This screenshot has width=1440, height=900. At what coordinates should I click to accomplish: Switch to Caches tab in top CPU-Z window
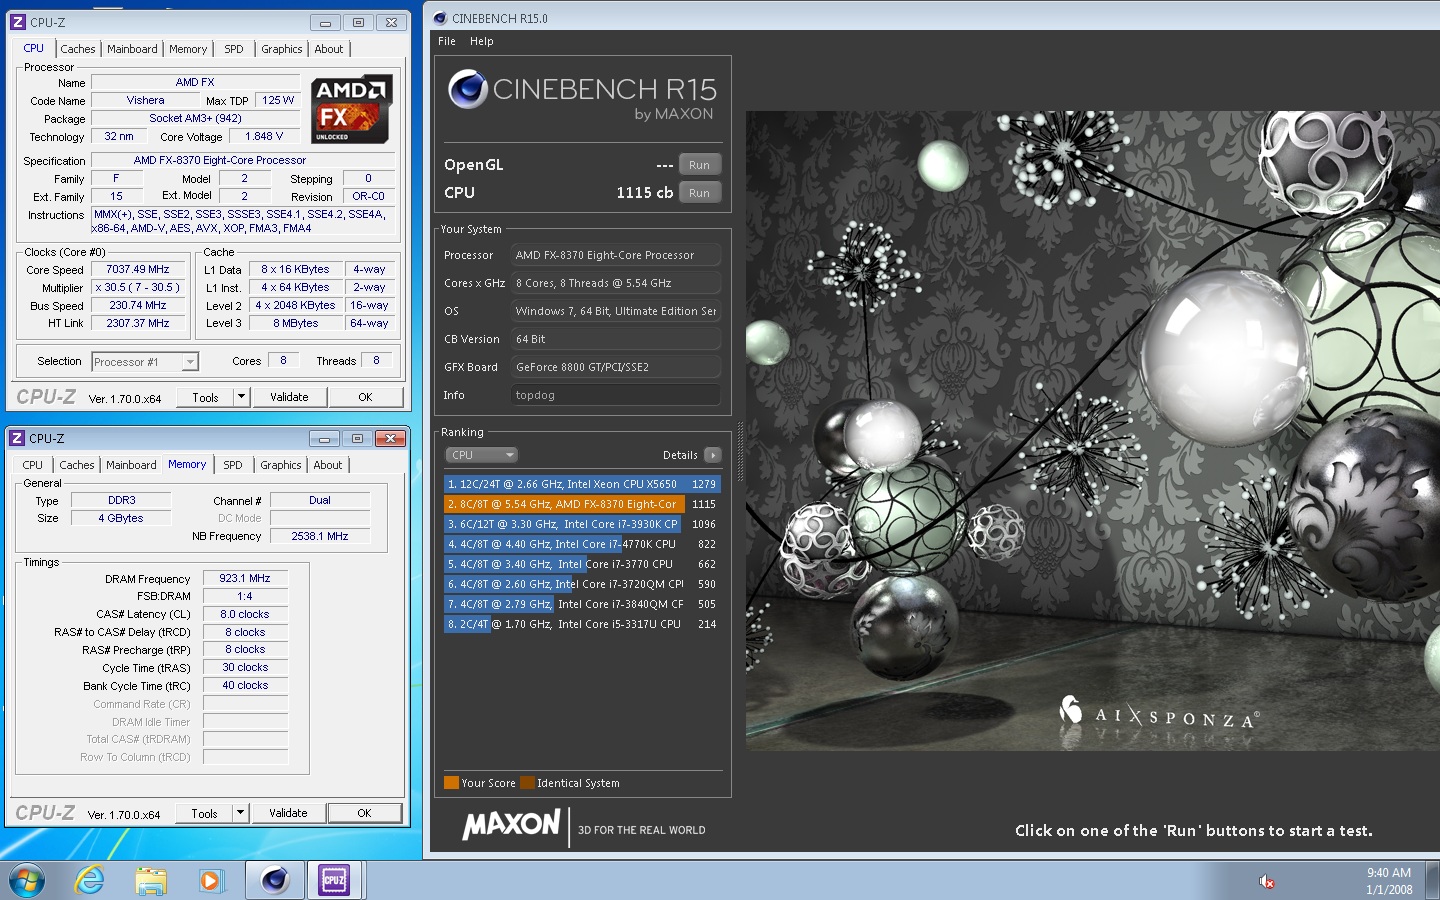[78, 49]
